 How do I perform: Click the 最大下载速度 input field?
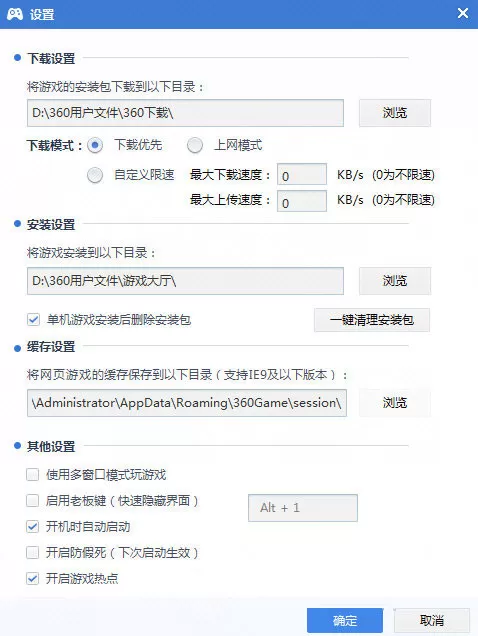click(301, 175)
